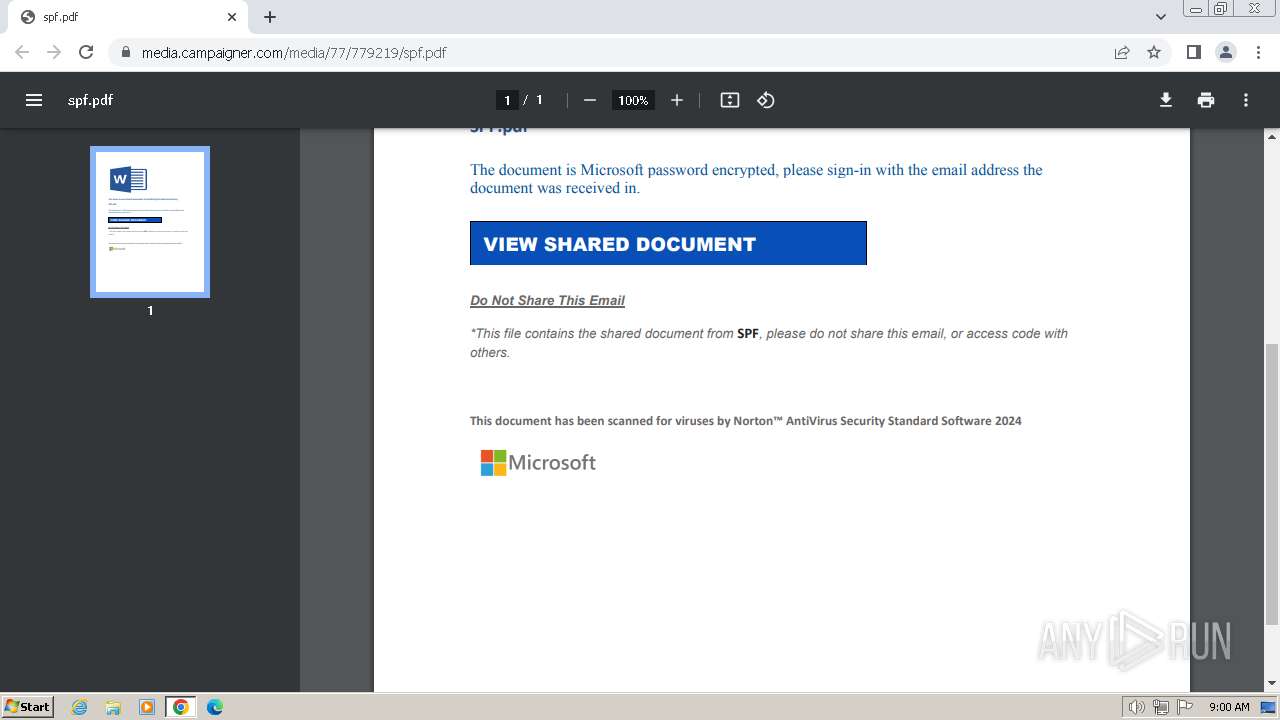This screenshot has width=1280, height=720.
Task: Go forward in Chrome
Action: 54,52
